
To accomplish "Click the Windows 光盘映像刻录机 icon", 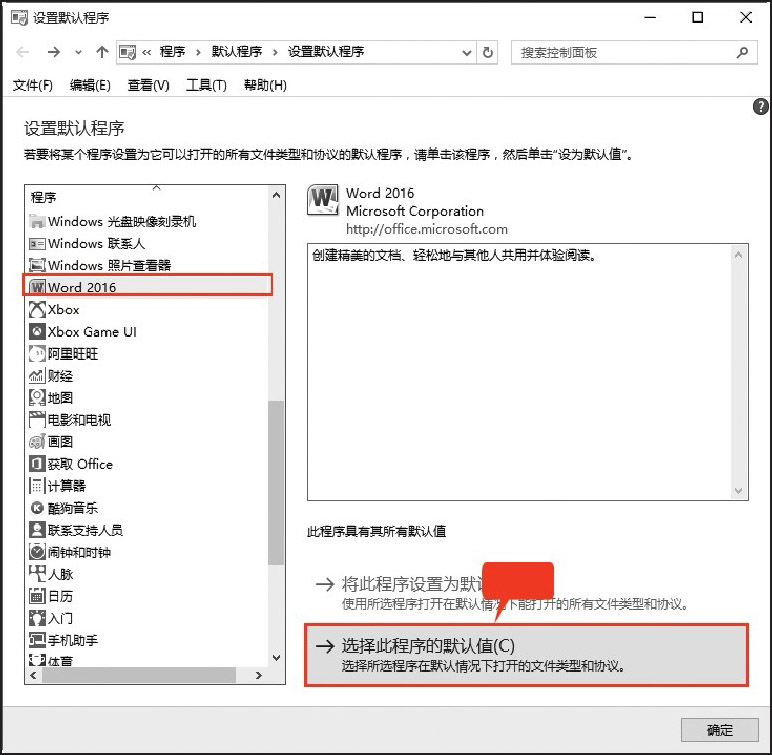I will pos(37,222).
